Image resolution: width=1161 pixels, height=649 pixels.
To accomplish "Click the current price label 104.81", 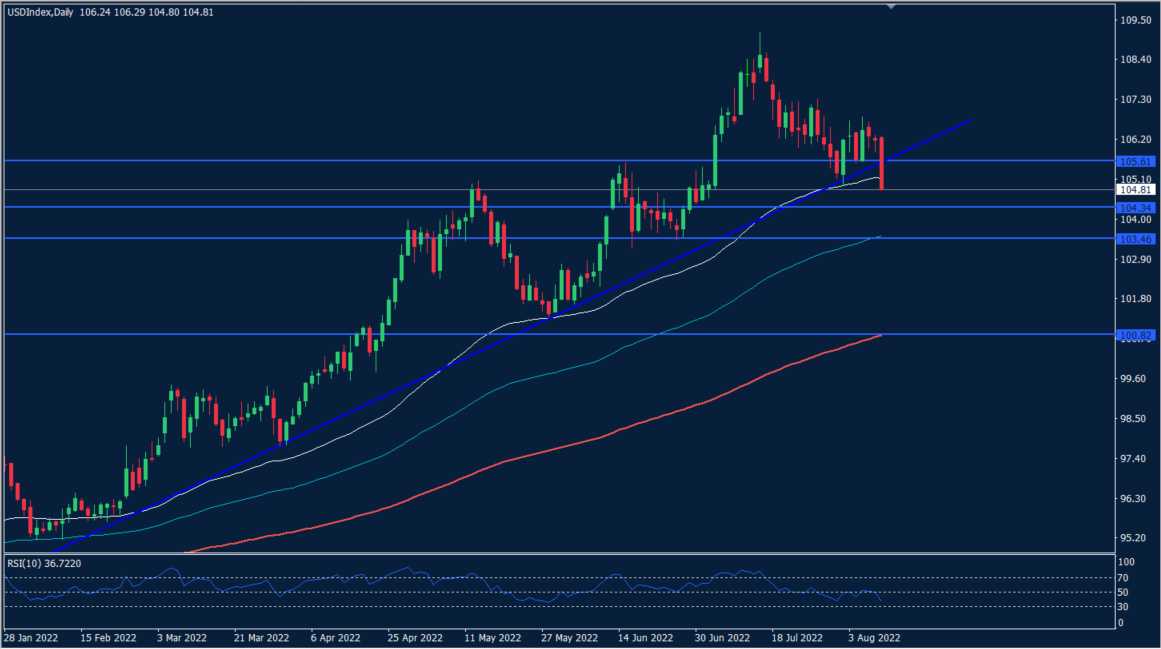I will coord(1135,189).
